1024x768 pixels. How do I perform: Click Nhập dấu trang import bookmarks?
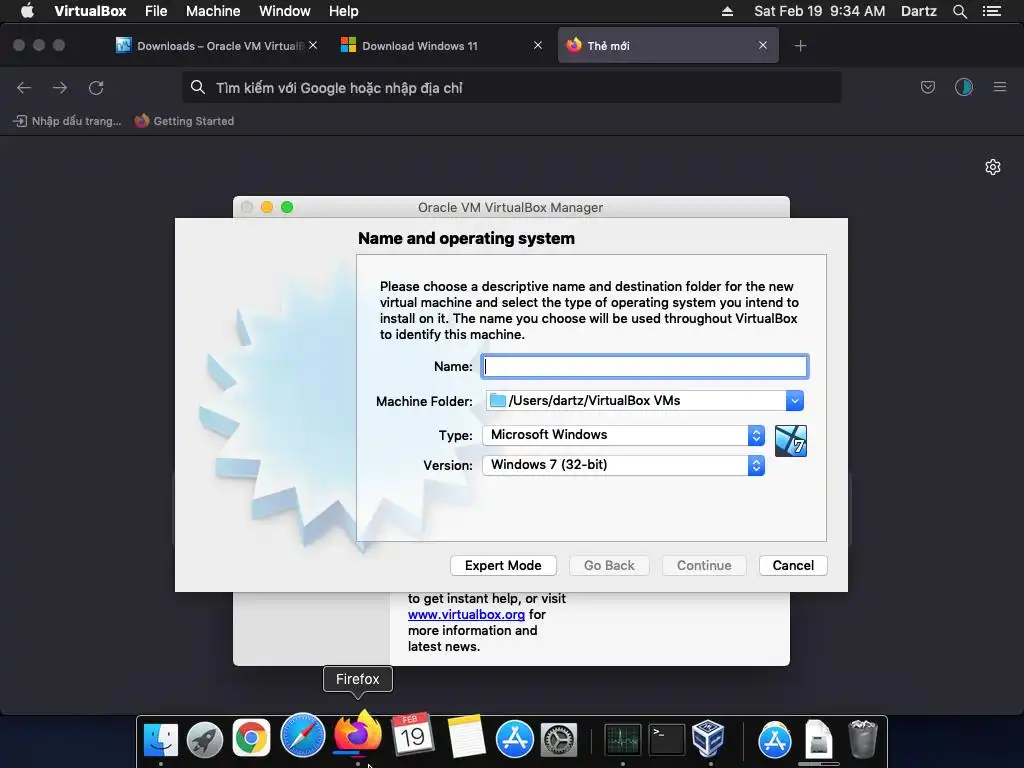coord(68,121)
